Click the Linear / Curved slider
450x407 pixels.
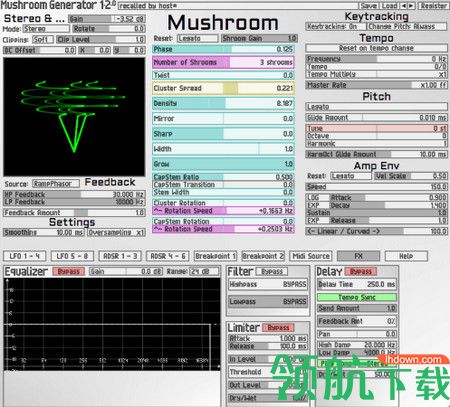click(x=376, y=231)
